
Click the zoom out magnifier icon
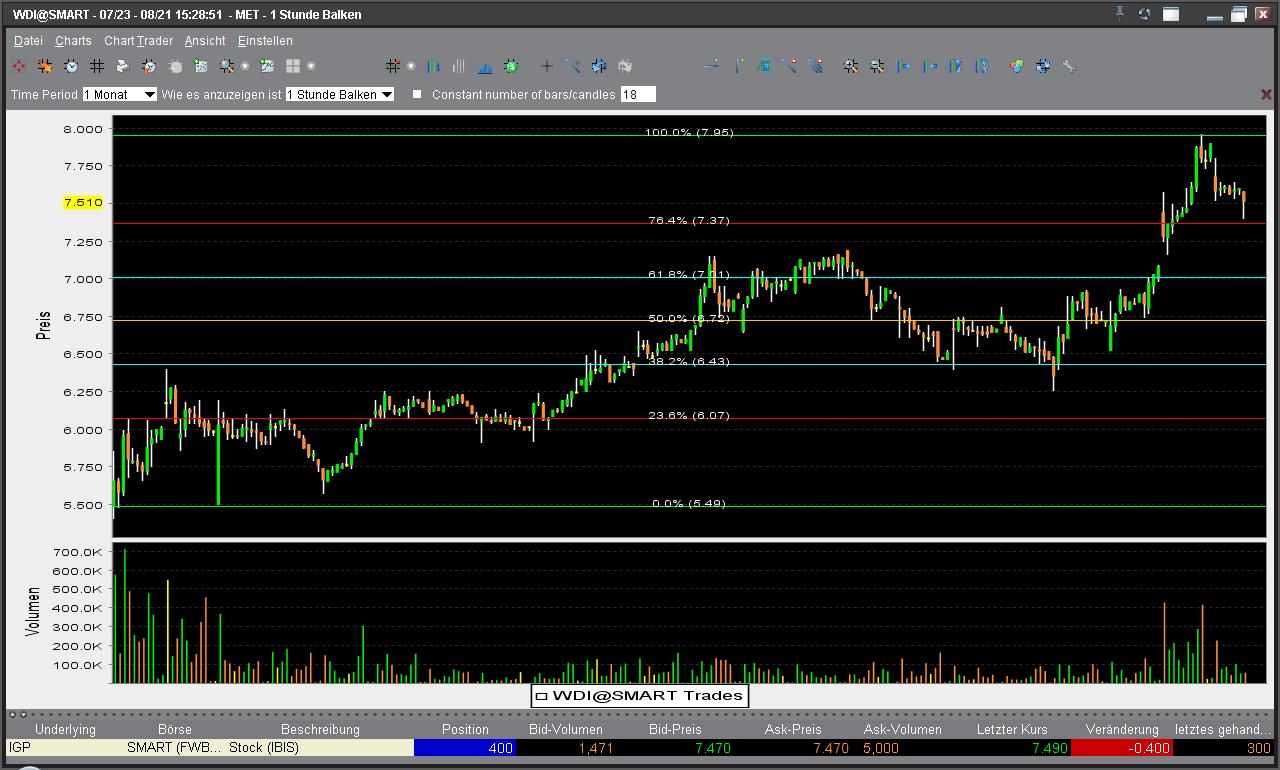[877, 66]
